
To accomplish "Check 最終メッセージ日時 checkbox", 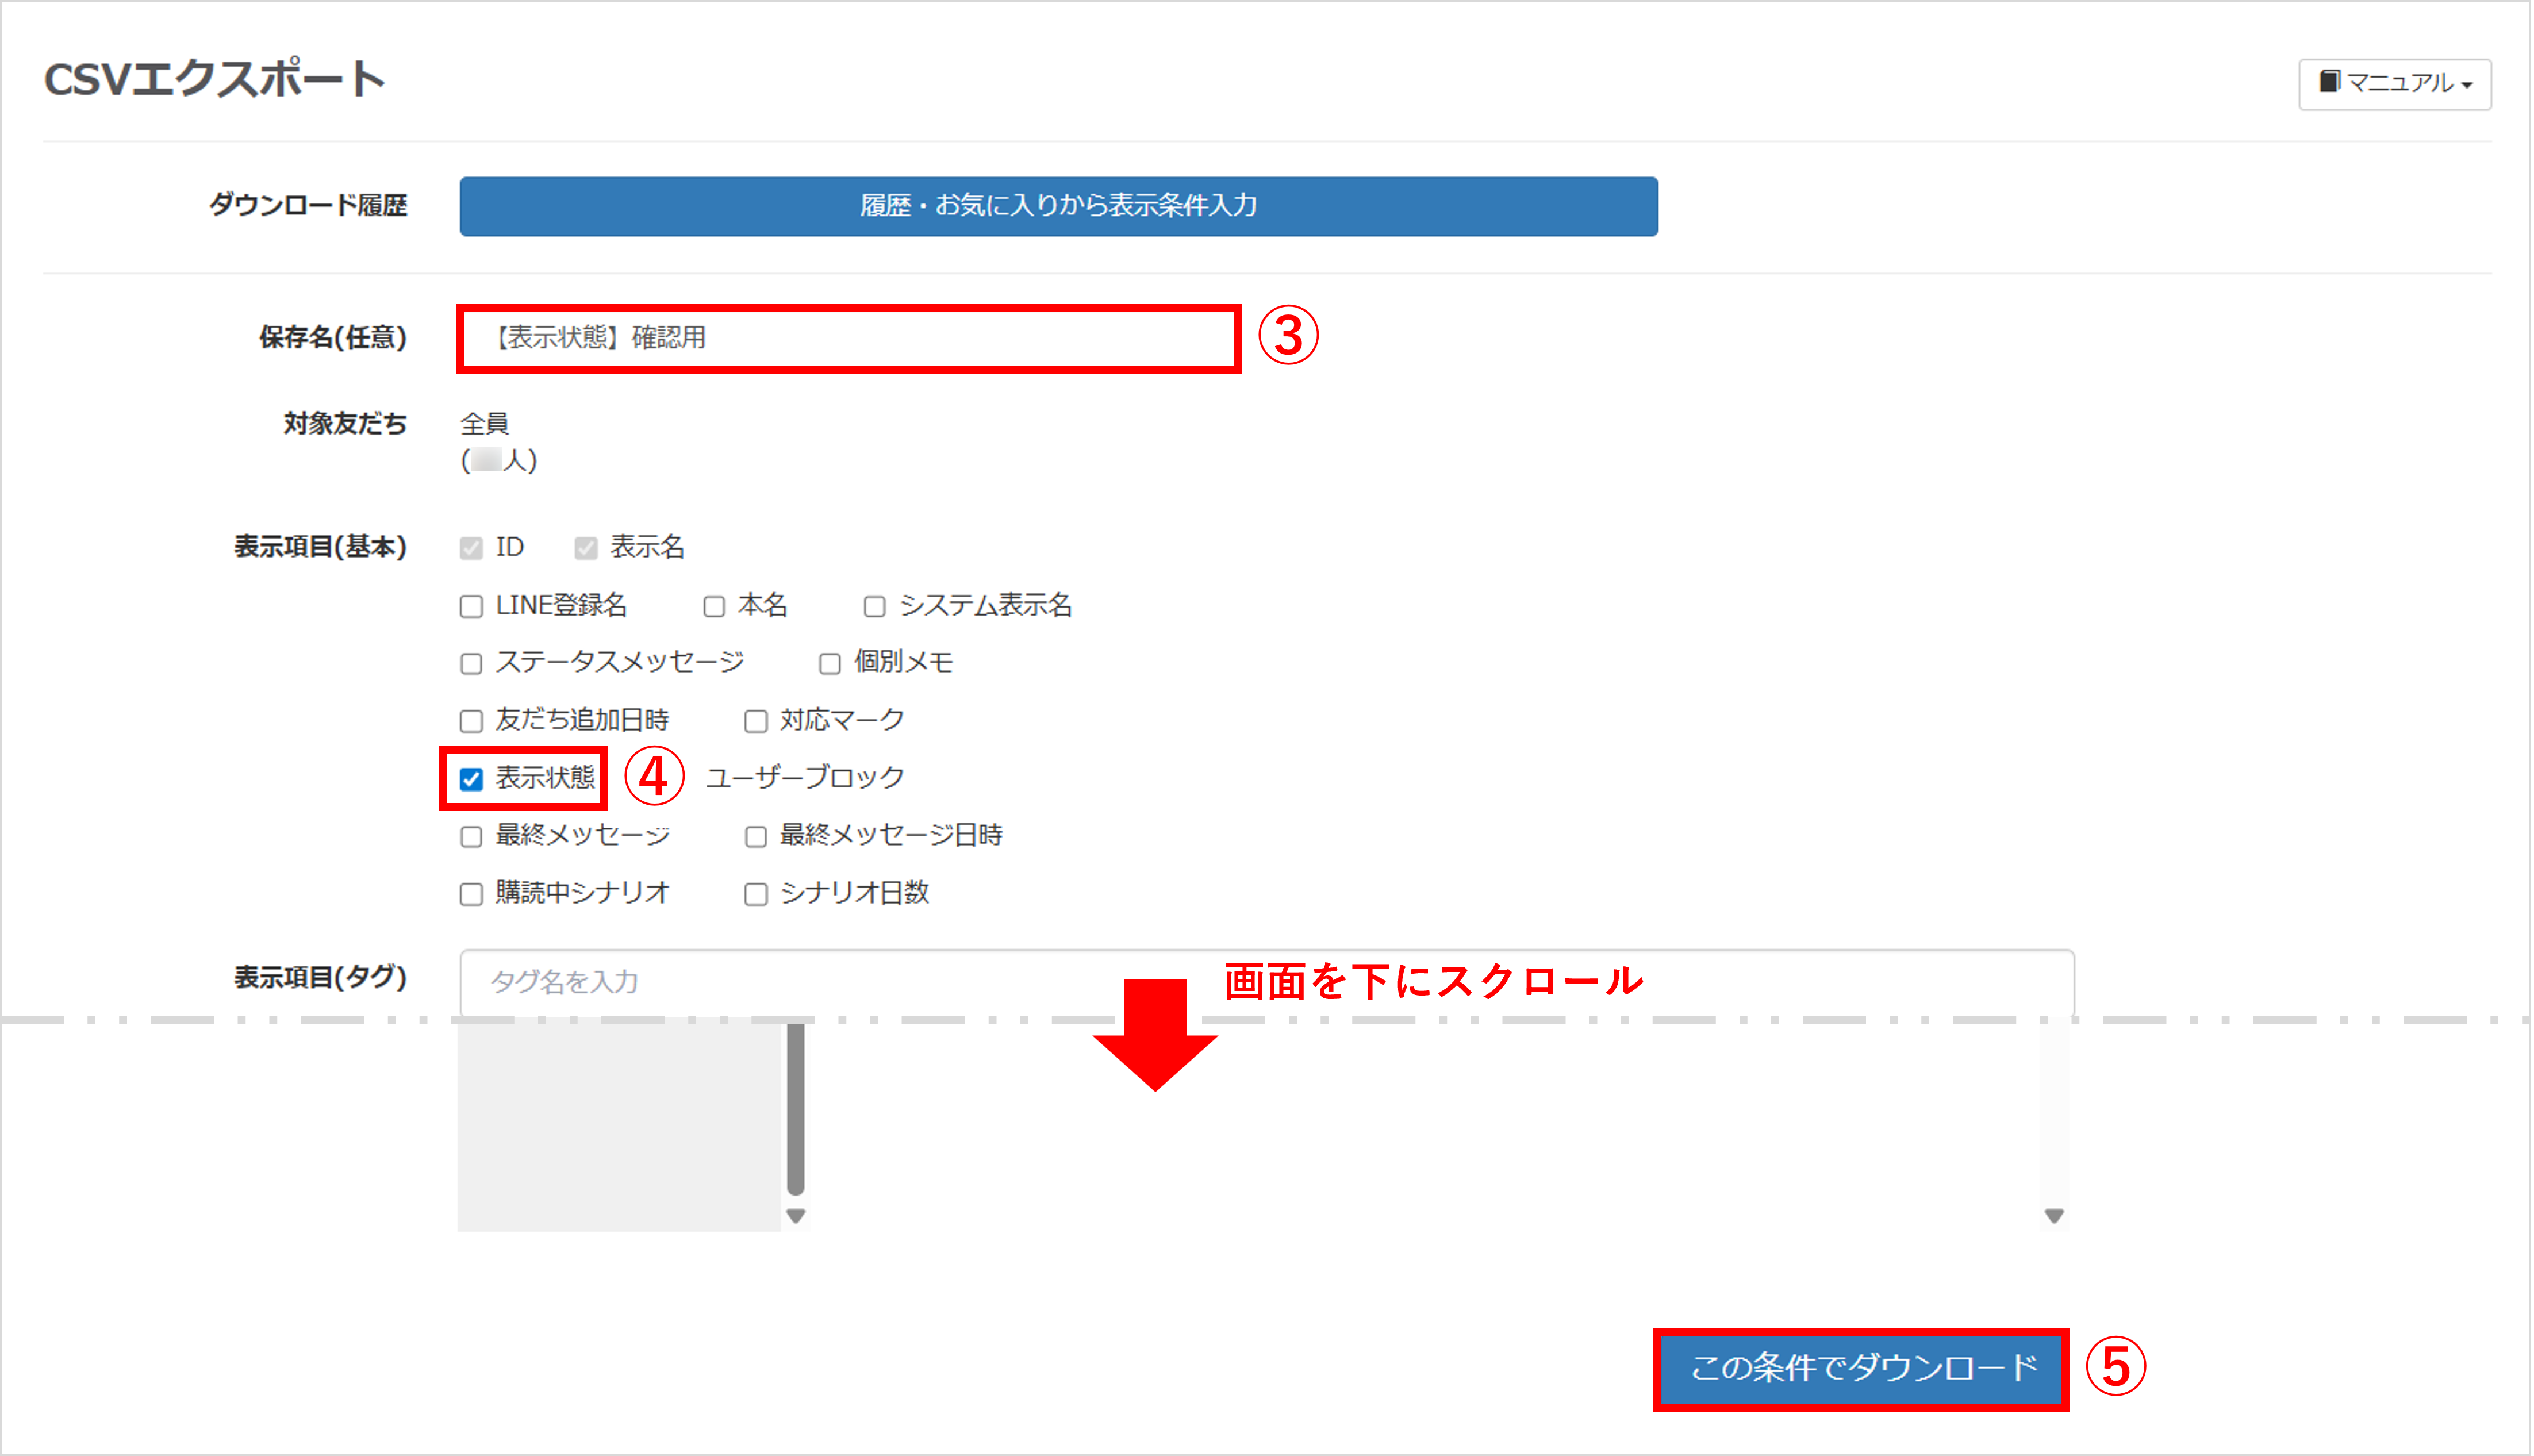I will click(x=756, y=837).
